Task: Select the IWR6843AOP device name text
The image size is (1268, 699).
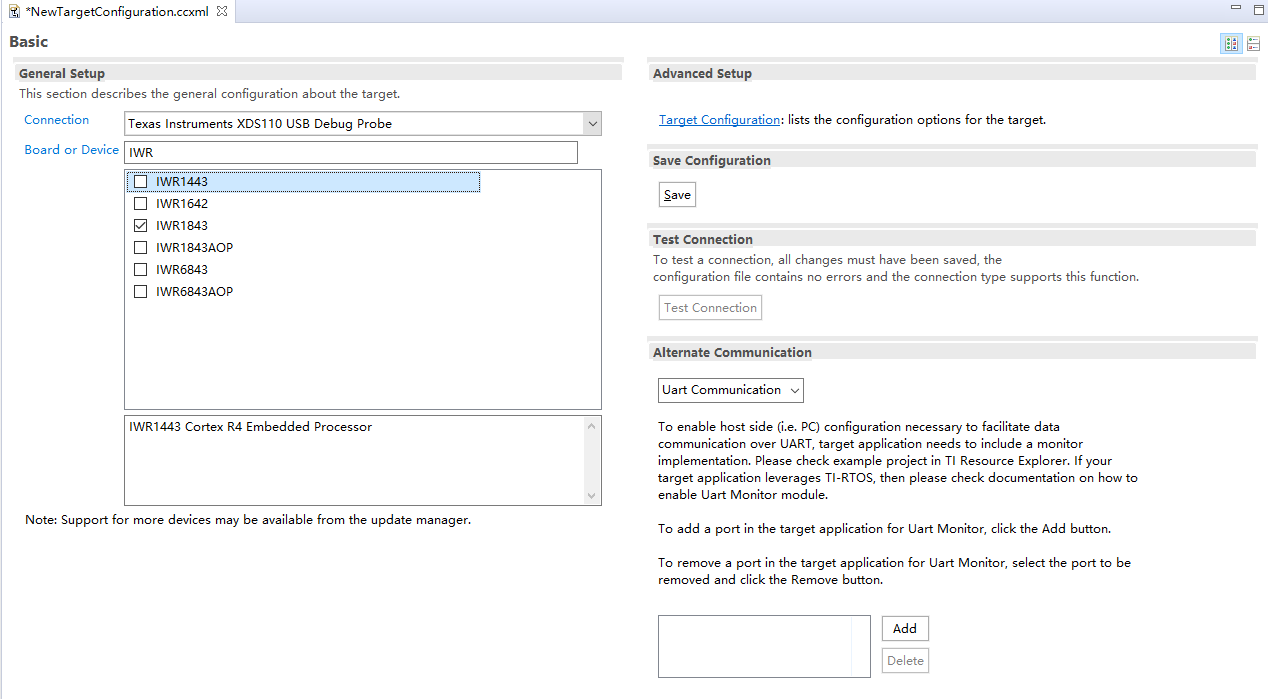Action: (x=194, y=292)
